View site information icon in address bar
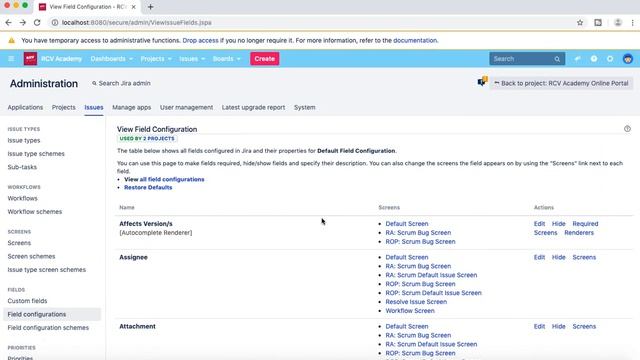Screen dimensions: 640x360 pyautogui.click(x=55, y=23)
